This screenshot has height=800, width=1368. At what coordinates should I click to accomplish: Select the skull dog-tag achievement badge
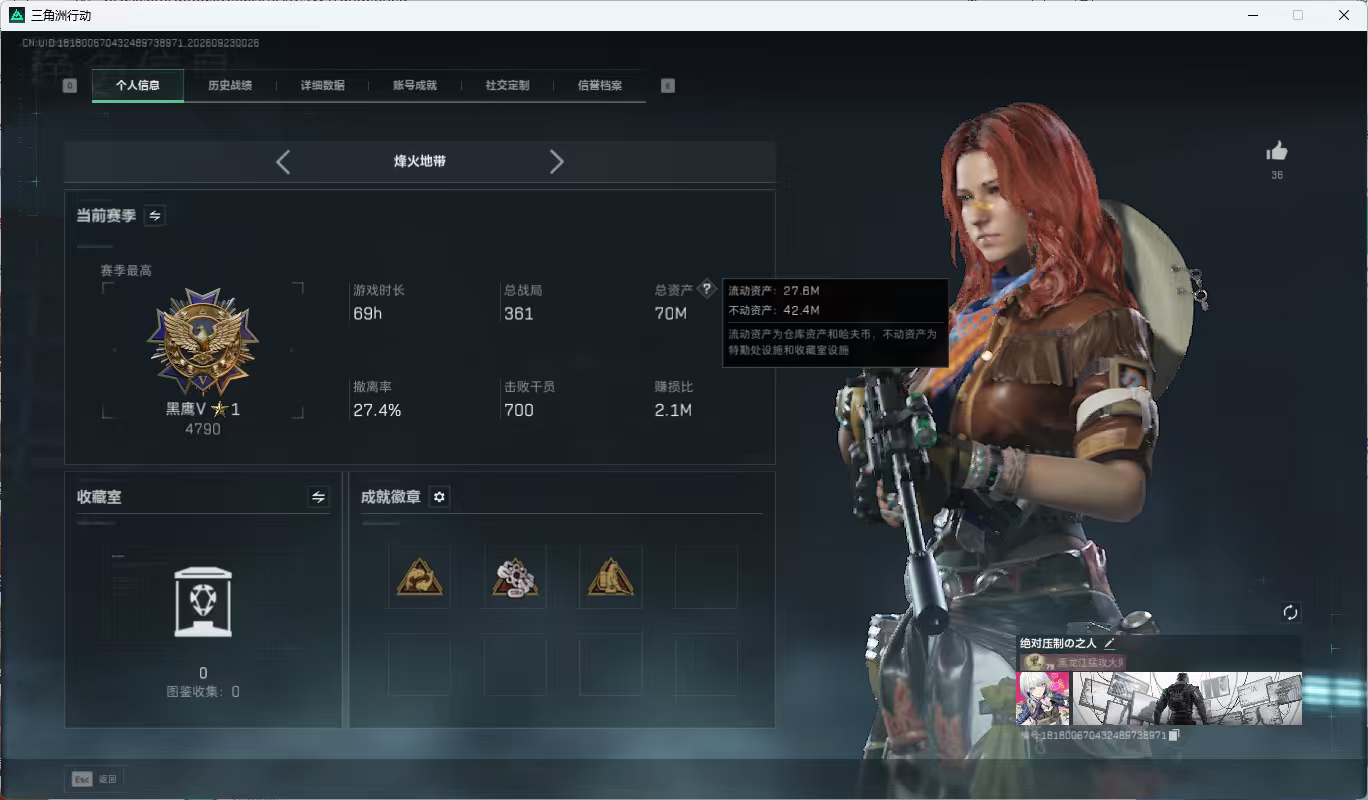coord(515,577)
